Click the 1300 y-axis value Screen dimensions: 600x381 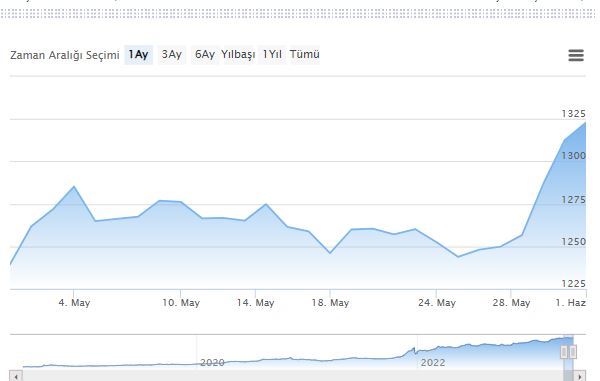[574, 156]
